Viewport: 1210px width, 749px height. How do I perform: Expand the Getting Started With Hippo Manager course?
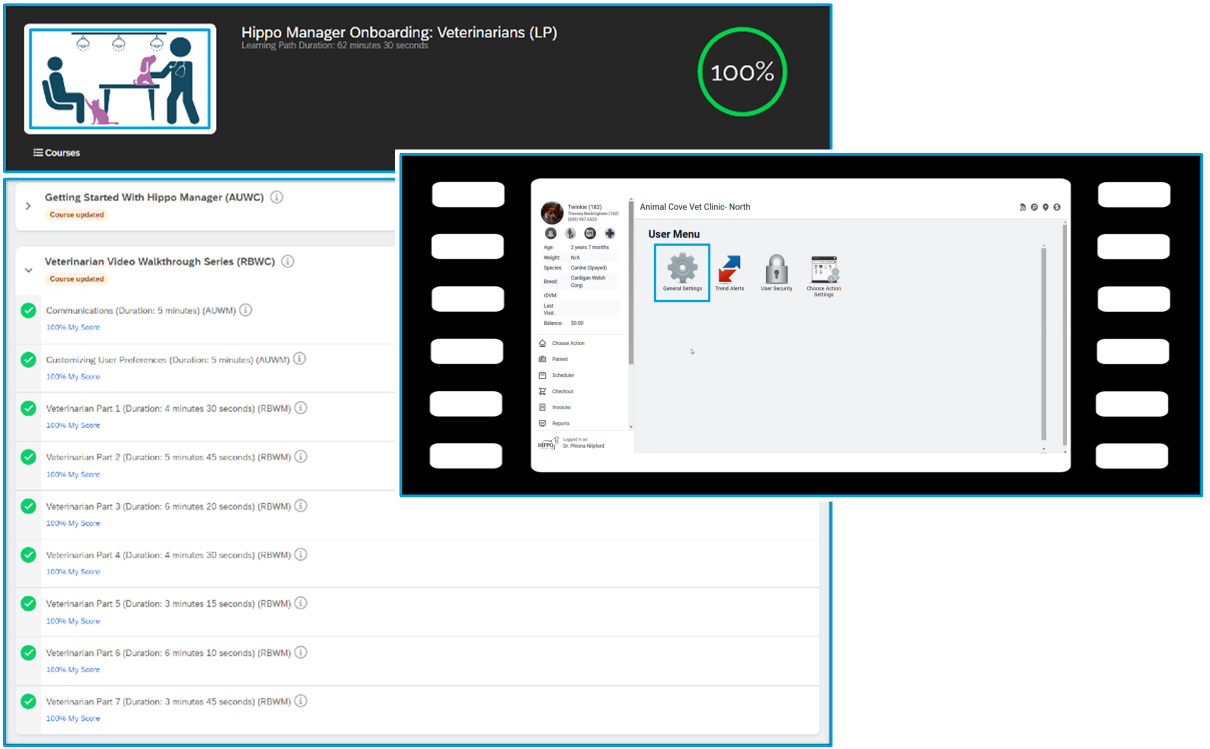pyautogui.click(x=28, y=205)
